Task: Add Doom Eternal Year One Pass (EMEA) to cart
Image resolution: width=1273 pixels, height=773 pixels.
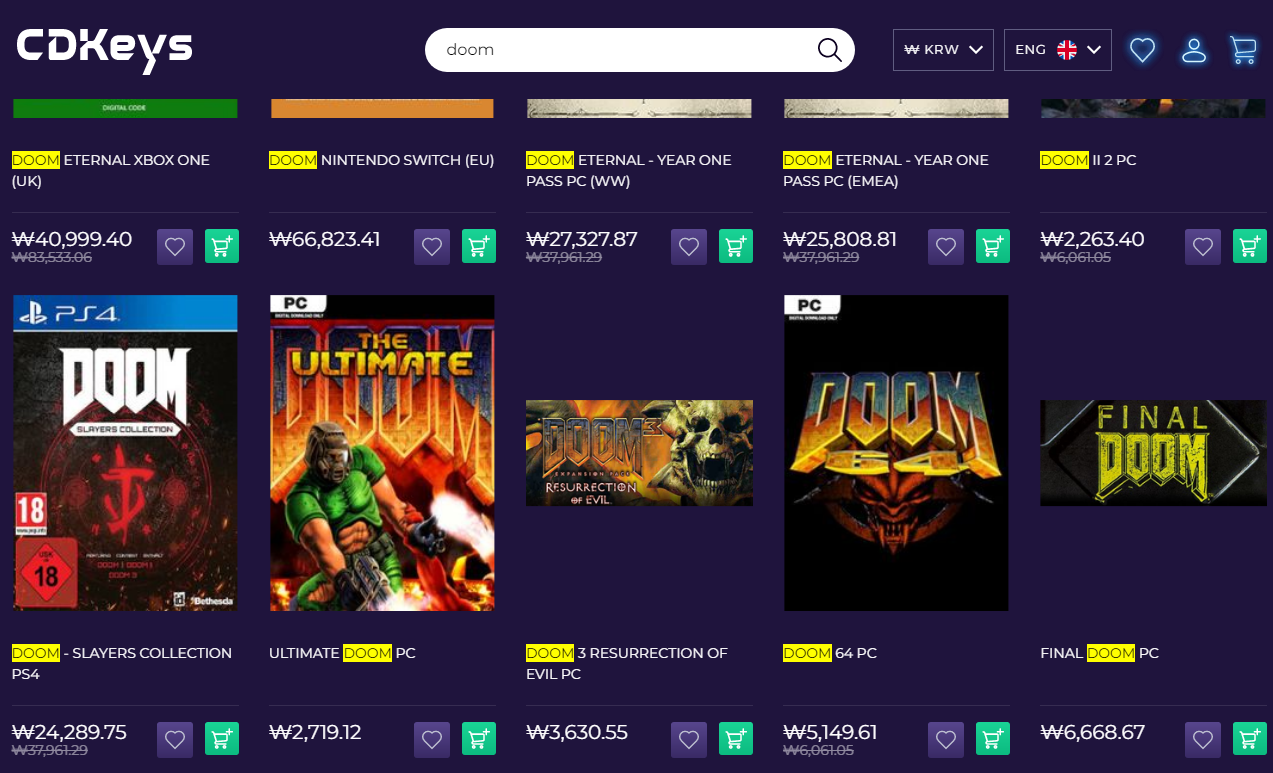Action: (x=993, y=246)
